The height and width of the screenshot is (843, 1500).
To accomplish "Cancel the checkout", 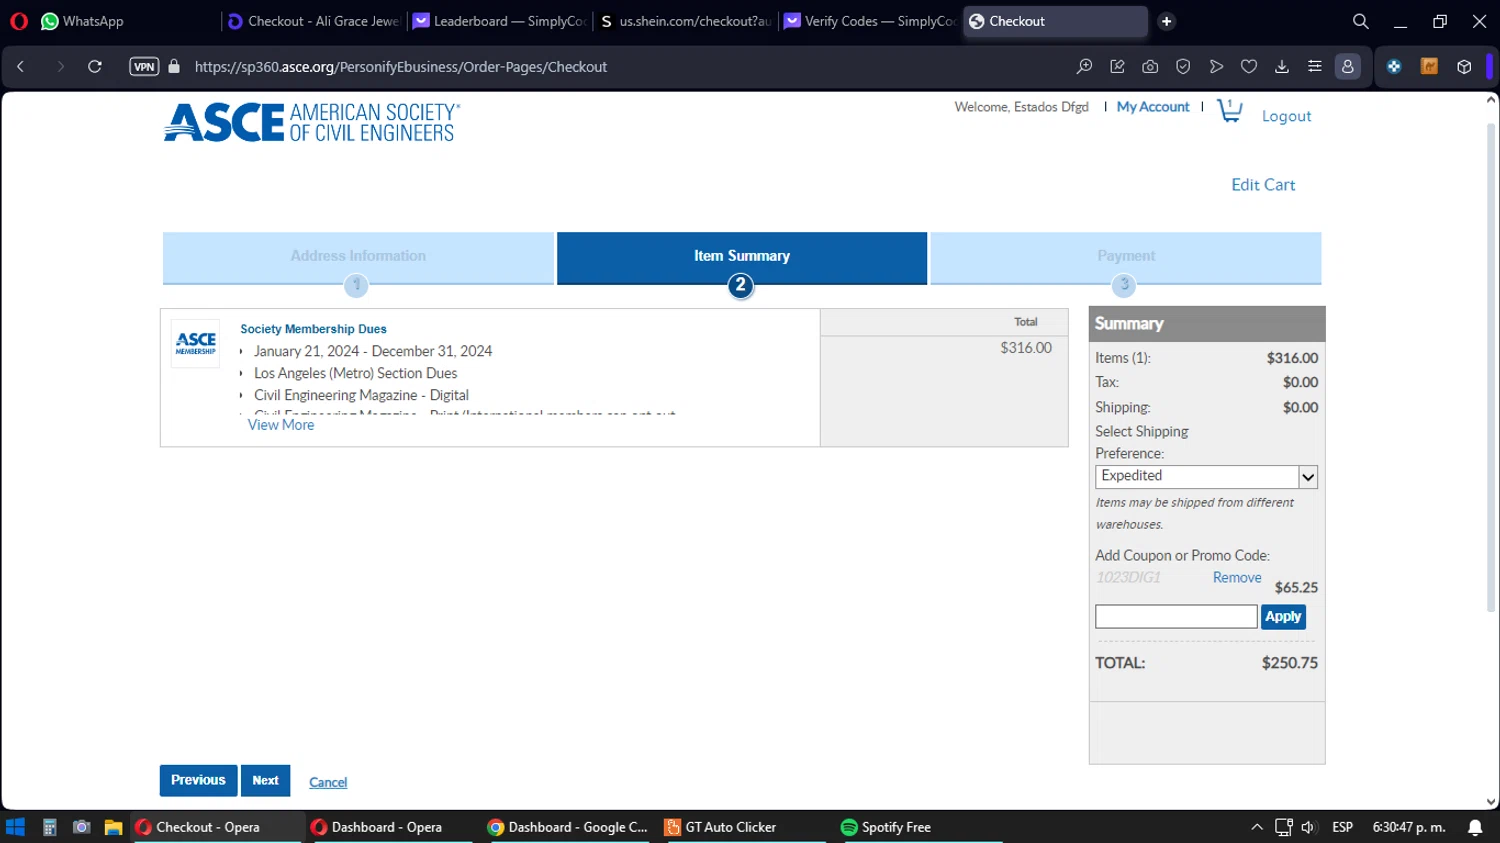I will (328, 782).
